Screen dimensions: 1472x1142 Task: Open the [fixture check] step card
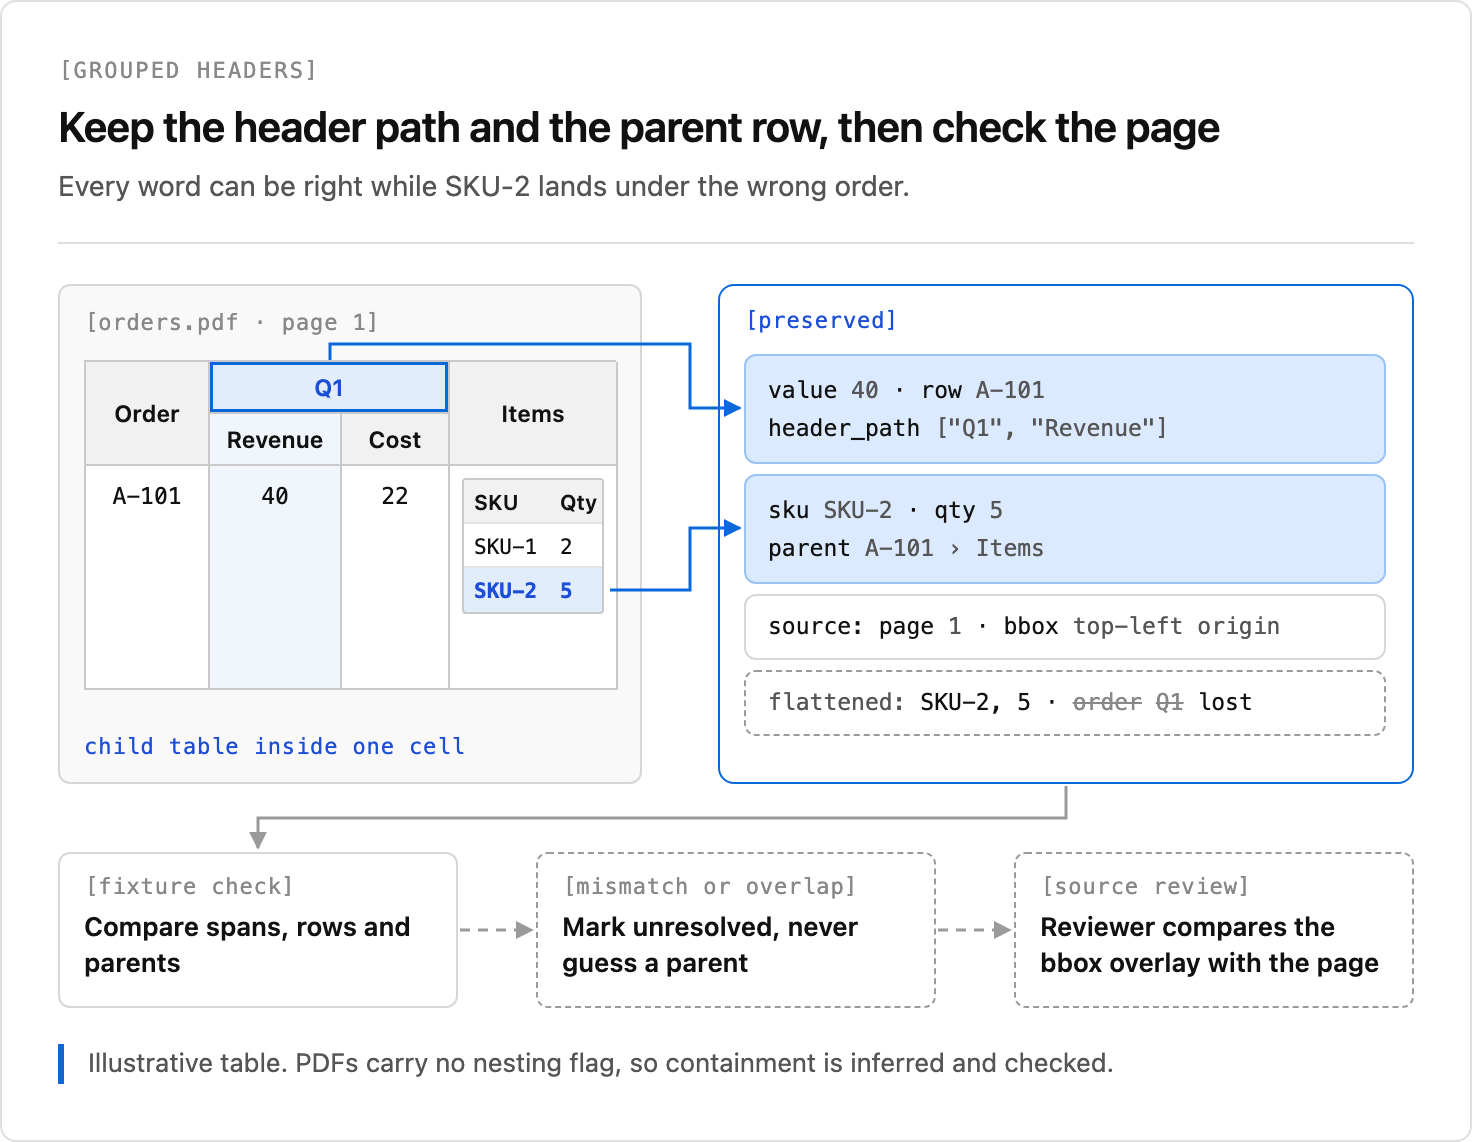click(x=258, y=930)
